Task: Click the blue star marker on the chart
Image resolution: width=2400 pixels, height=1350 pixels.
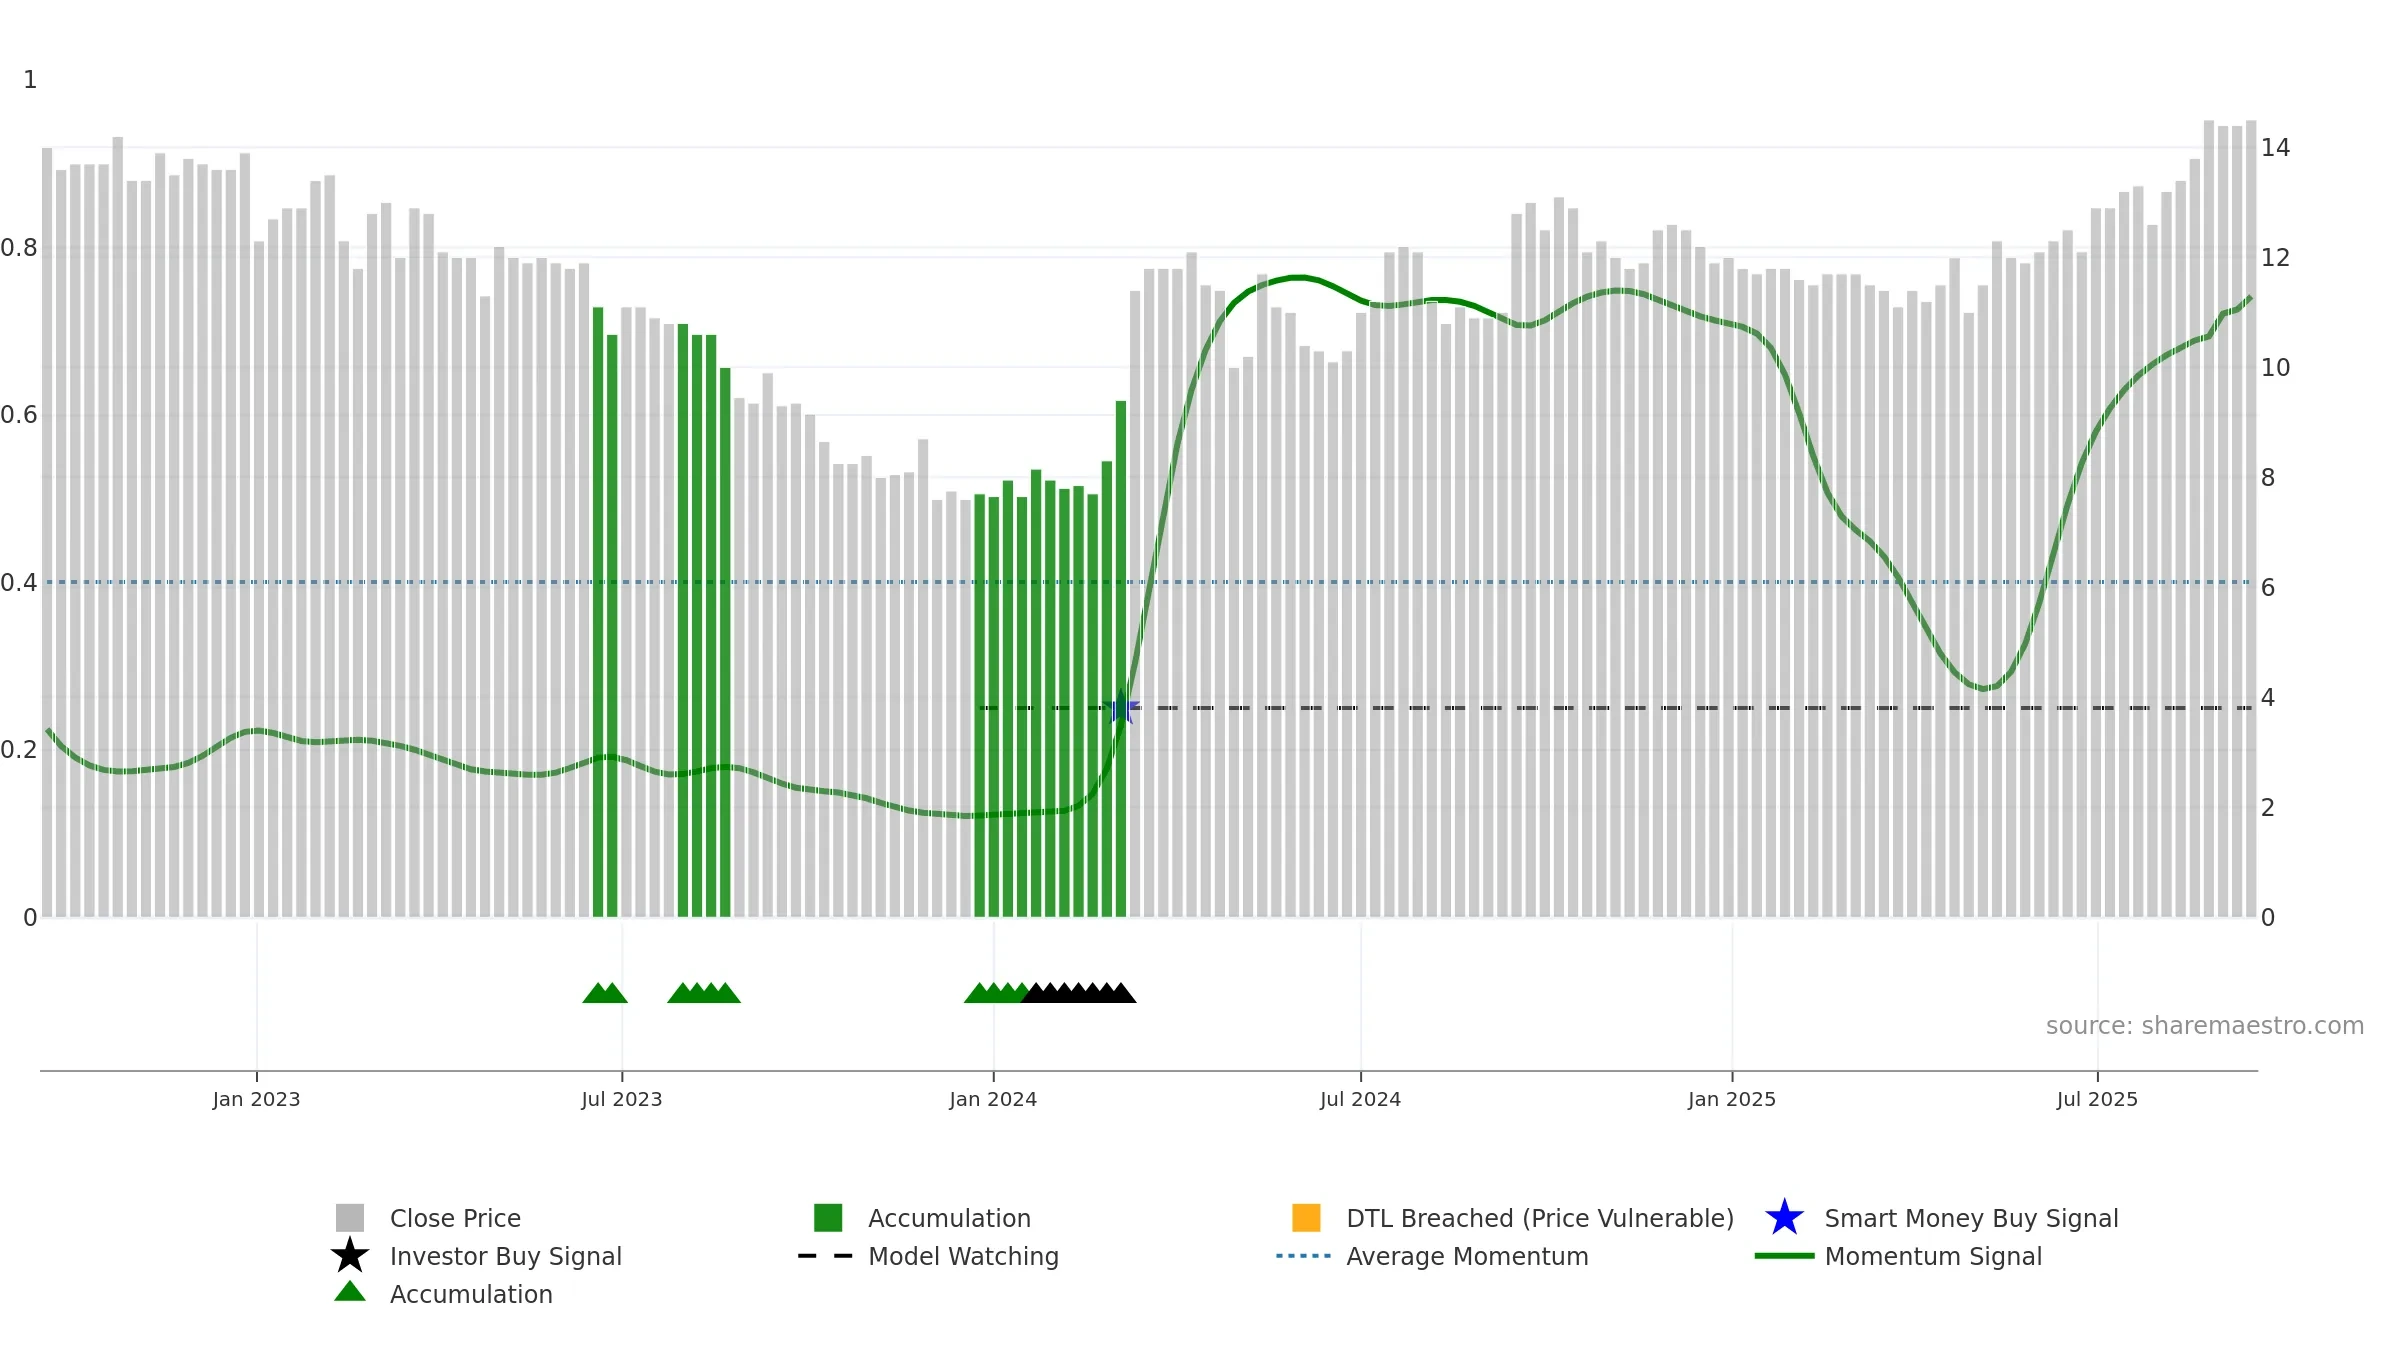Action: pyautogui.click(x=1124, y=709)
